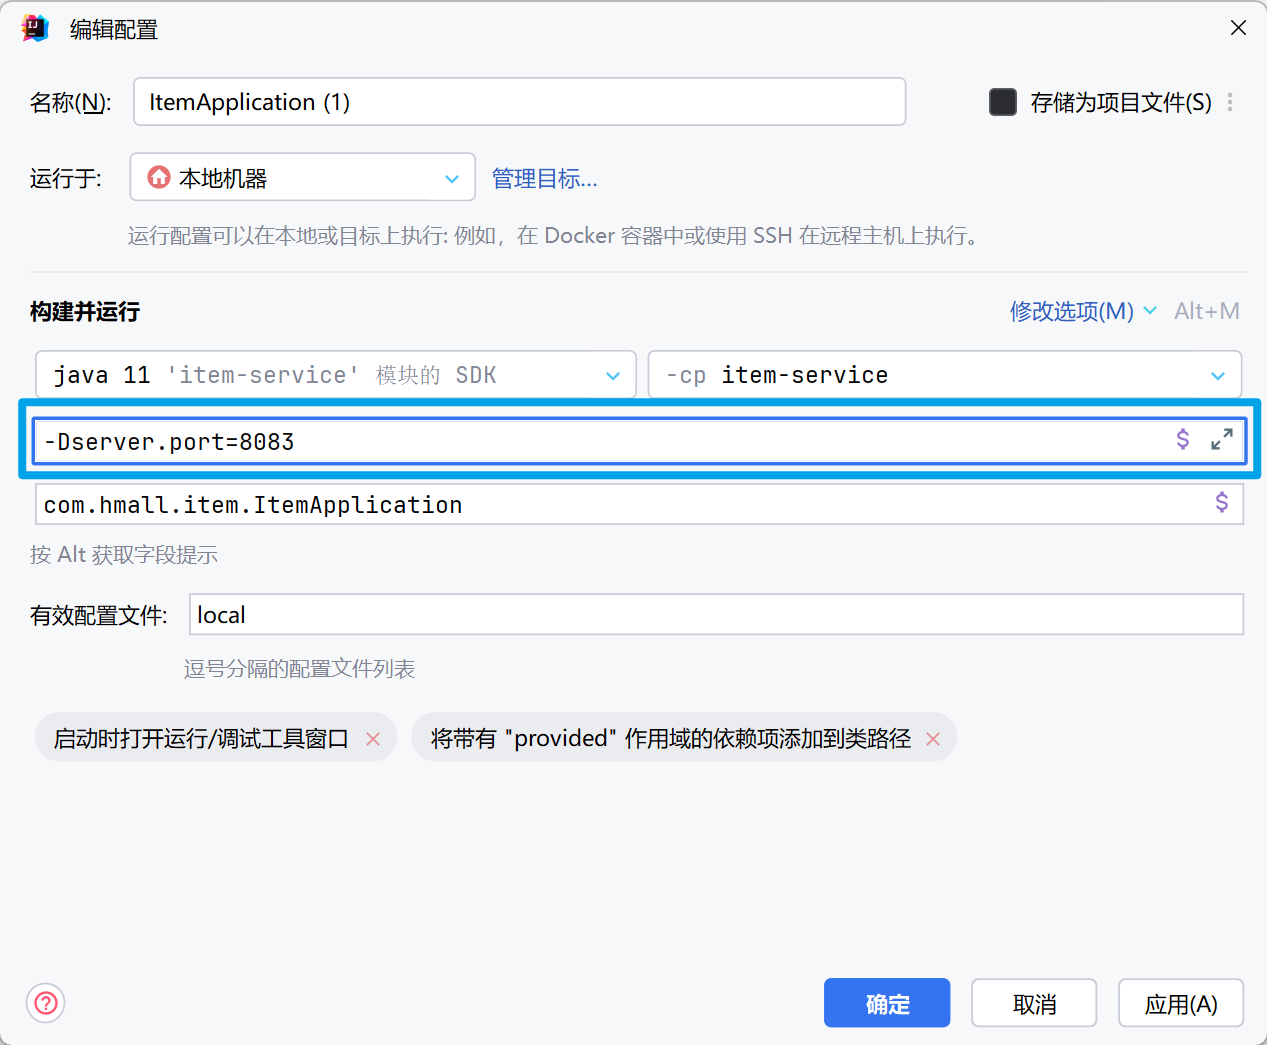Enable store as project file checkbox
Screen dimensions: 1267x1045
tap(1002, 102)
